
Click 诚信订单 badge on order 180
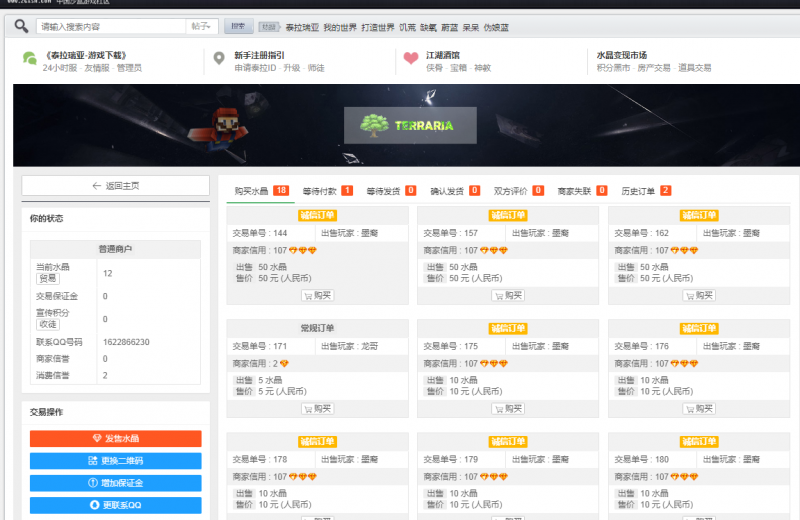coord(699,442)
